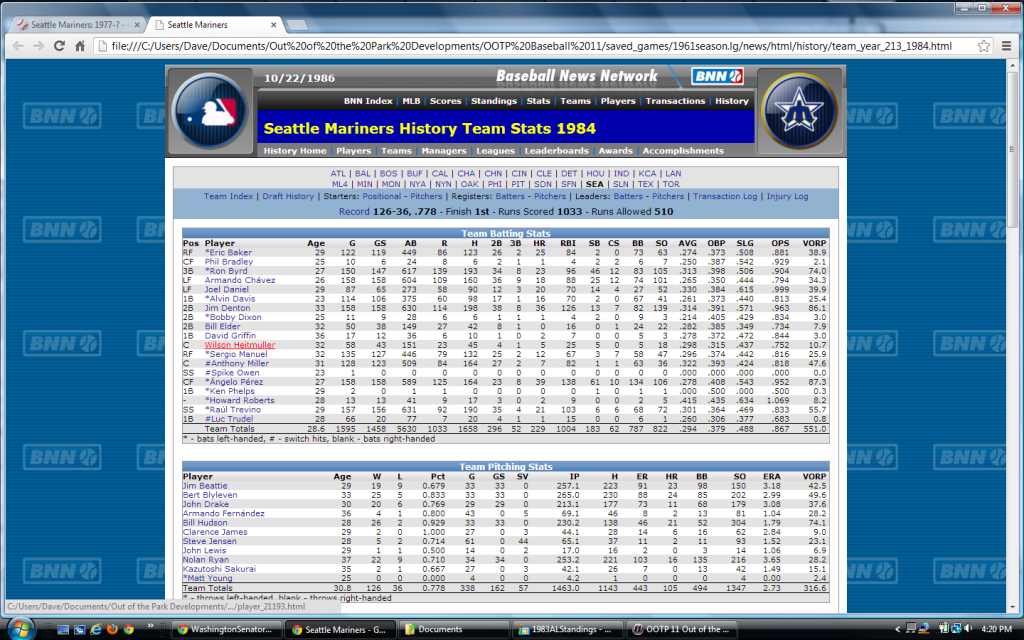Click the browser forward arrow
This screenshot has height=640, width=1024.
pos(39,46)
